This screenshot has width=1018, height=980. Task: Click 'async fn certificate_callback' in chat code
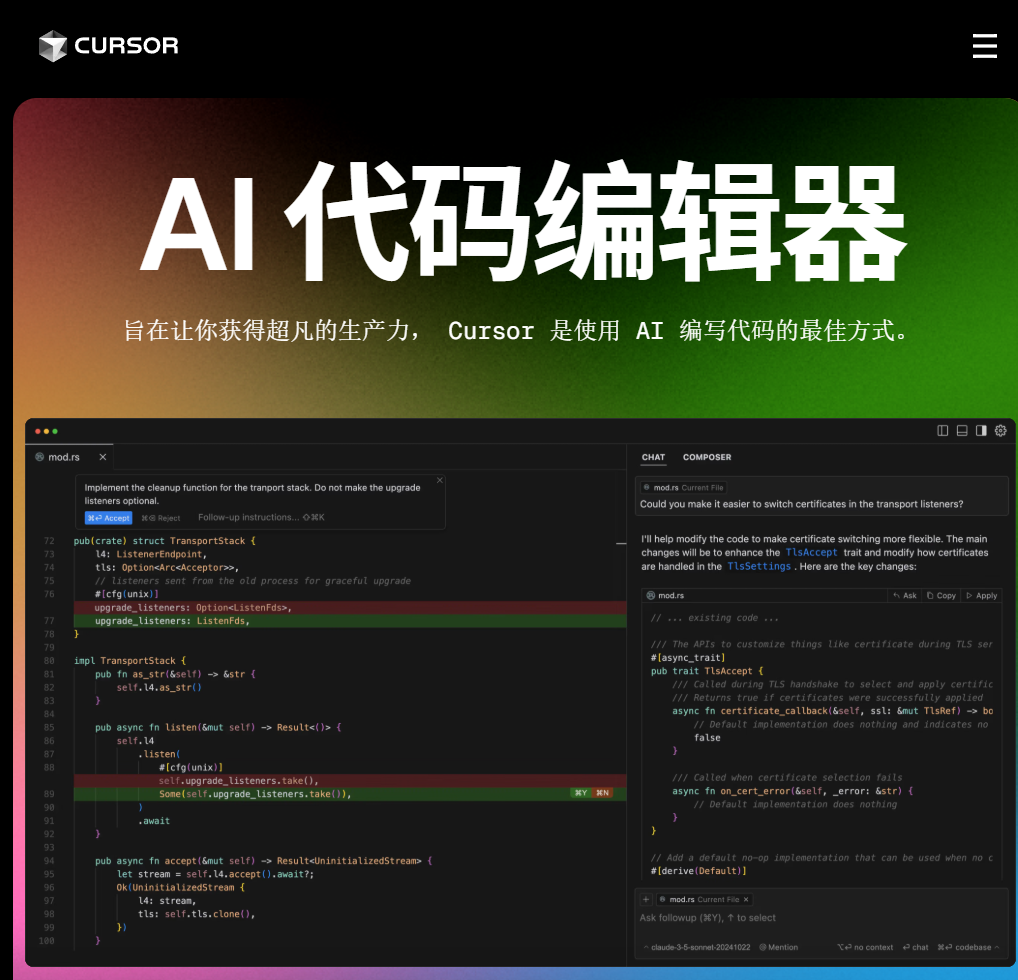click(x=832, y=711)
